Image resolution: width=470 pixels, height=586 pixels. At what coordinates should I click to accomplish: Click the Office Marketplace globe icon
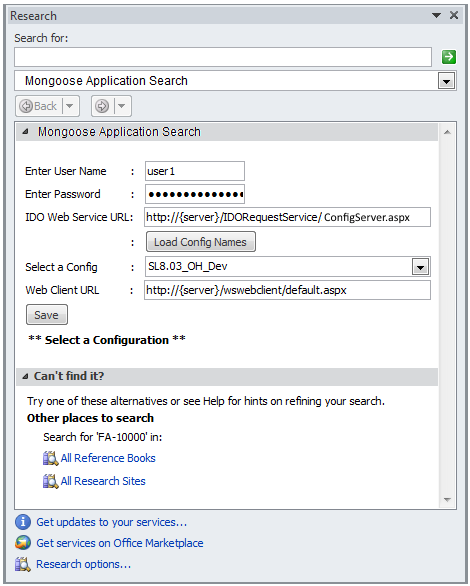pos(23,543)
